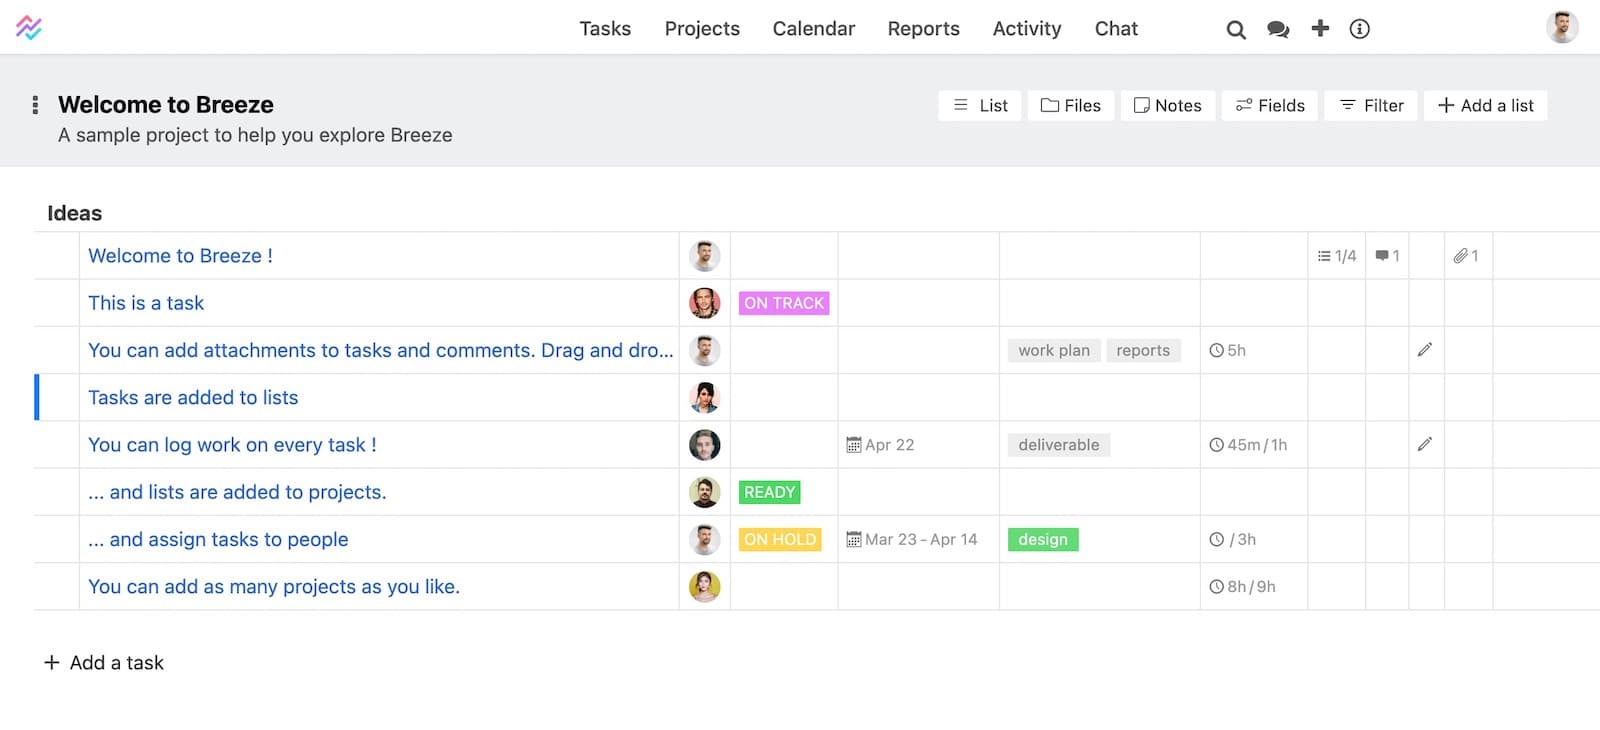Click Add a task
Image resolution: width=1600 pixels, height=730 pixels.
104,663
